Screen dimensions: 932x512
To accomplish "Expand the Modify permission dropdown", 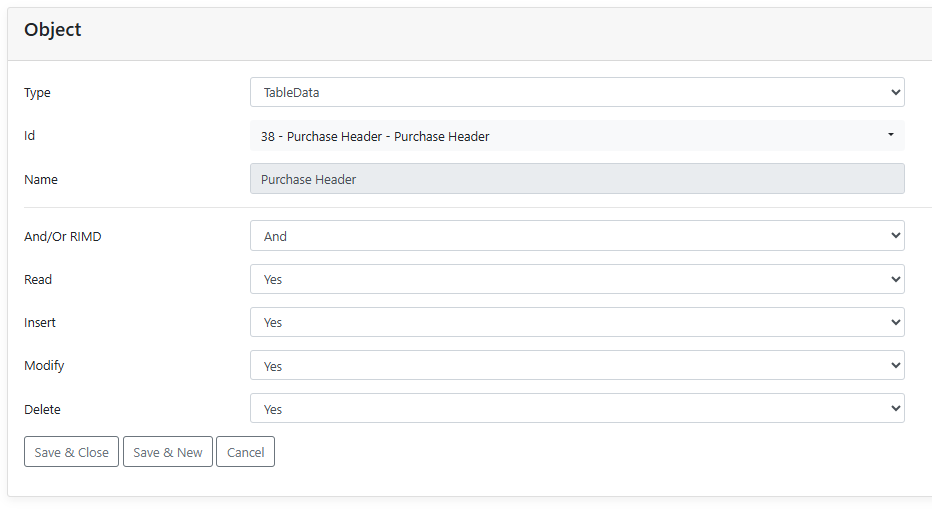I will (x=577, y=366).
